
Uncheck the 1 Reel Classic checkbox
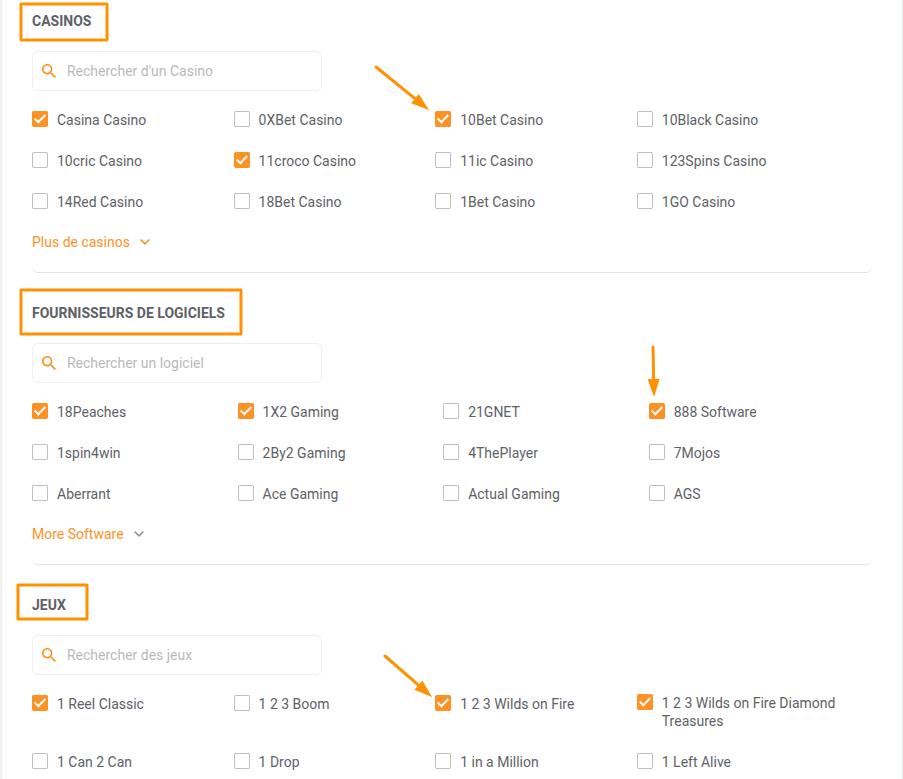(x=40, y=703)
